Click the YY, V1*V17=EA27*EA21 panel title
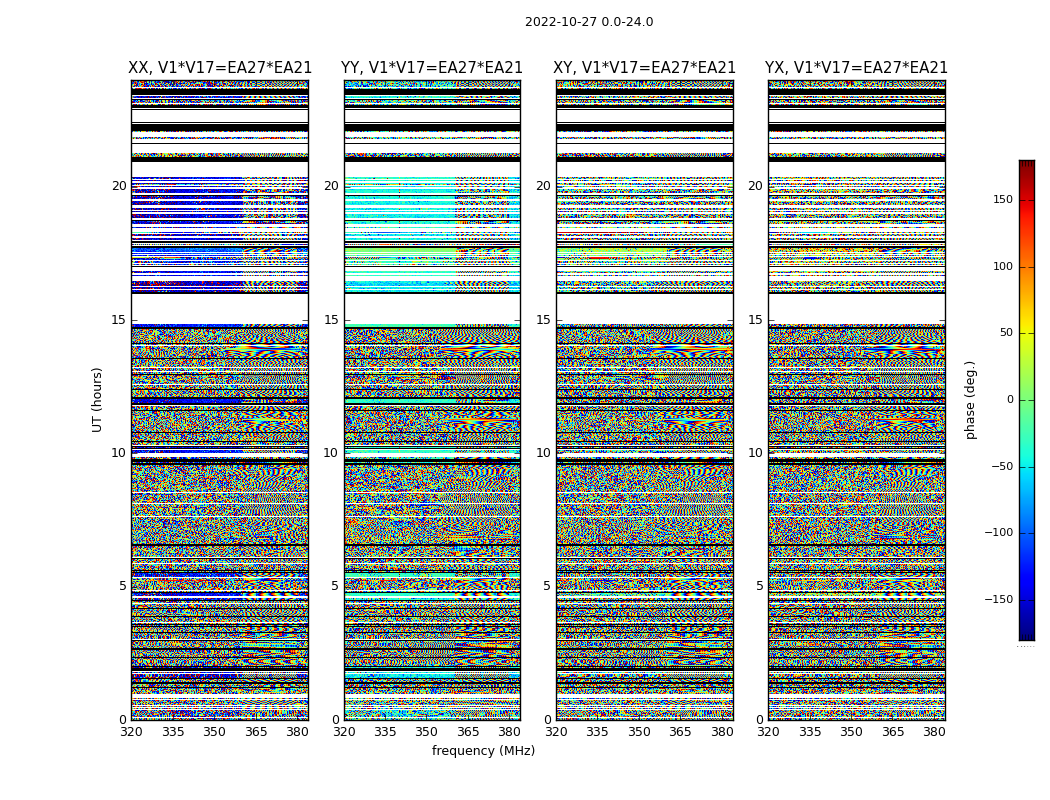The height and width of the screenshot is (800, 1050). 432,68
